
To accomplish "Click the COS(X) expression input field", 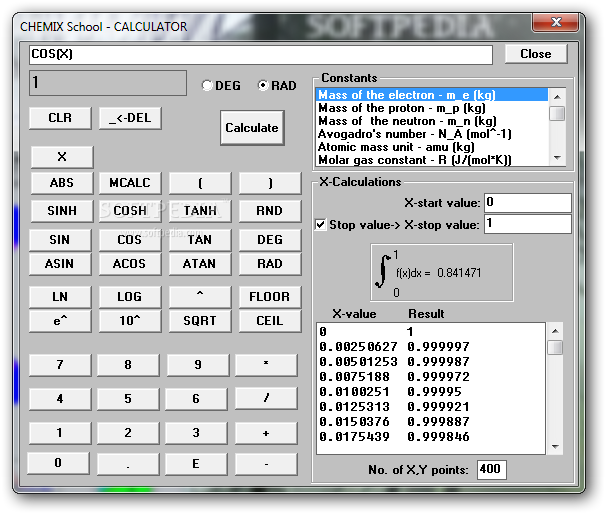I will click(x=261, y=54).
